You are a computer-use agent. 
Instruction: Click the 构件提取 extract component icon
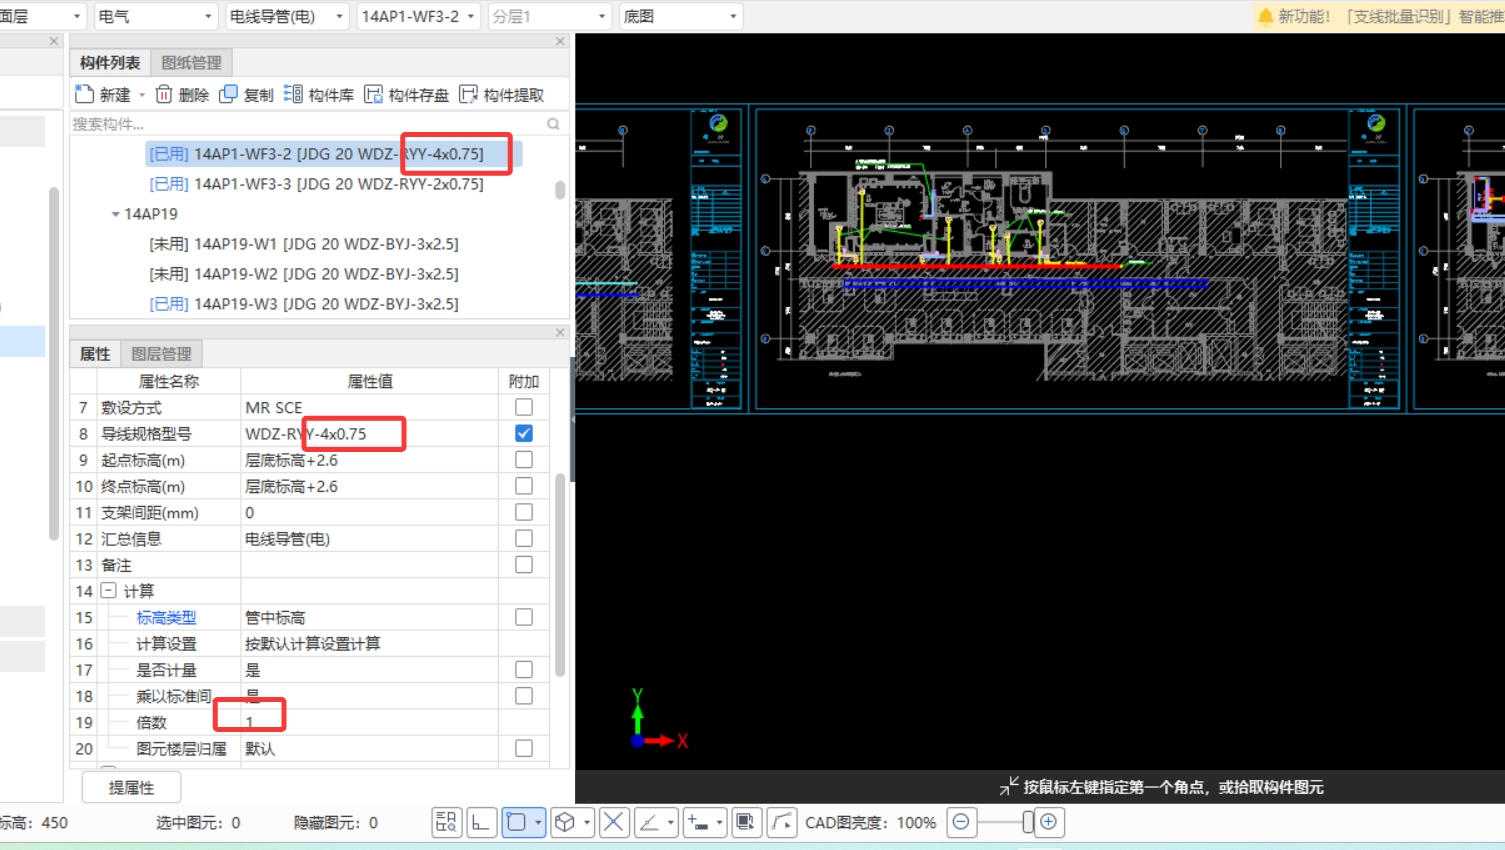coord(468,94)
